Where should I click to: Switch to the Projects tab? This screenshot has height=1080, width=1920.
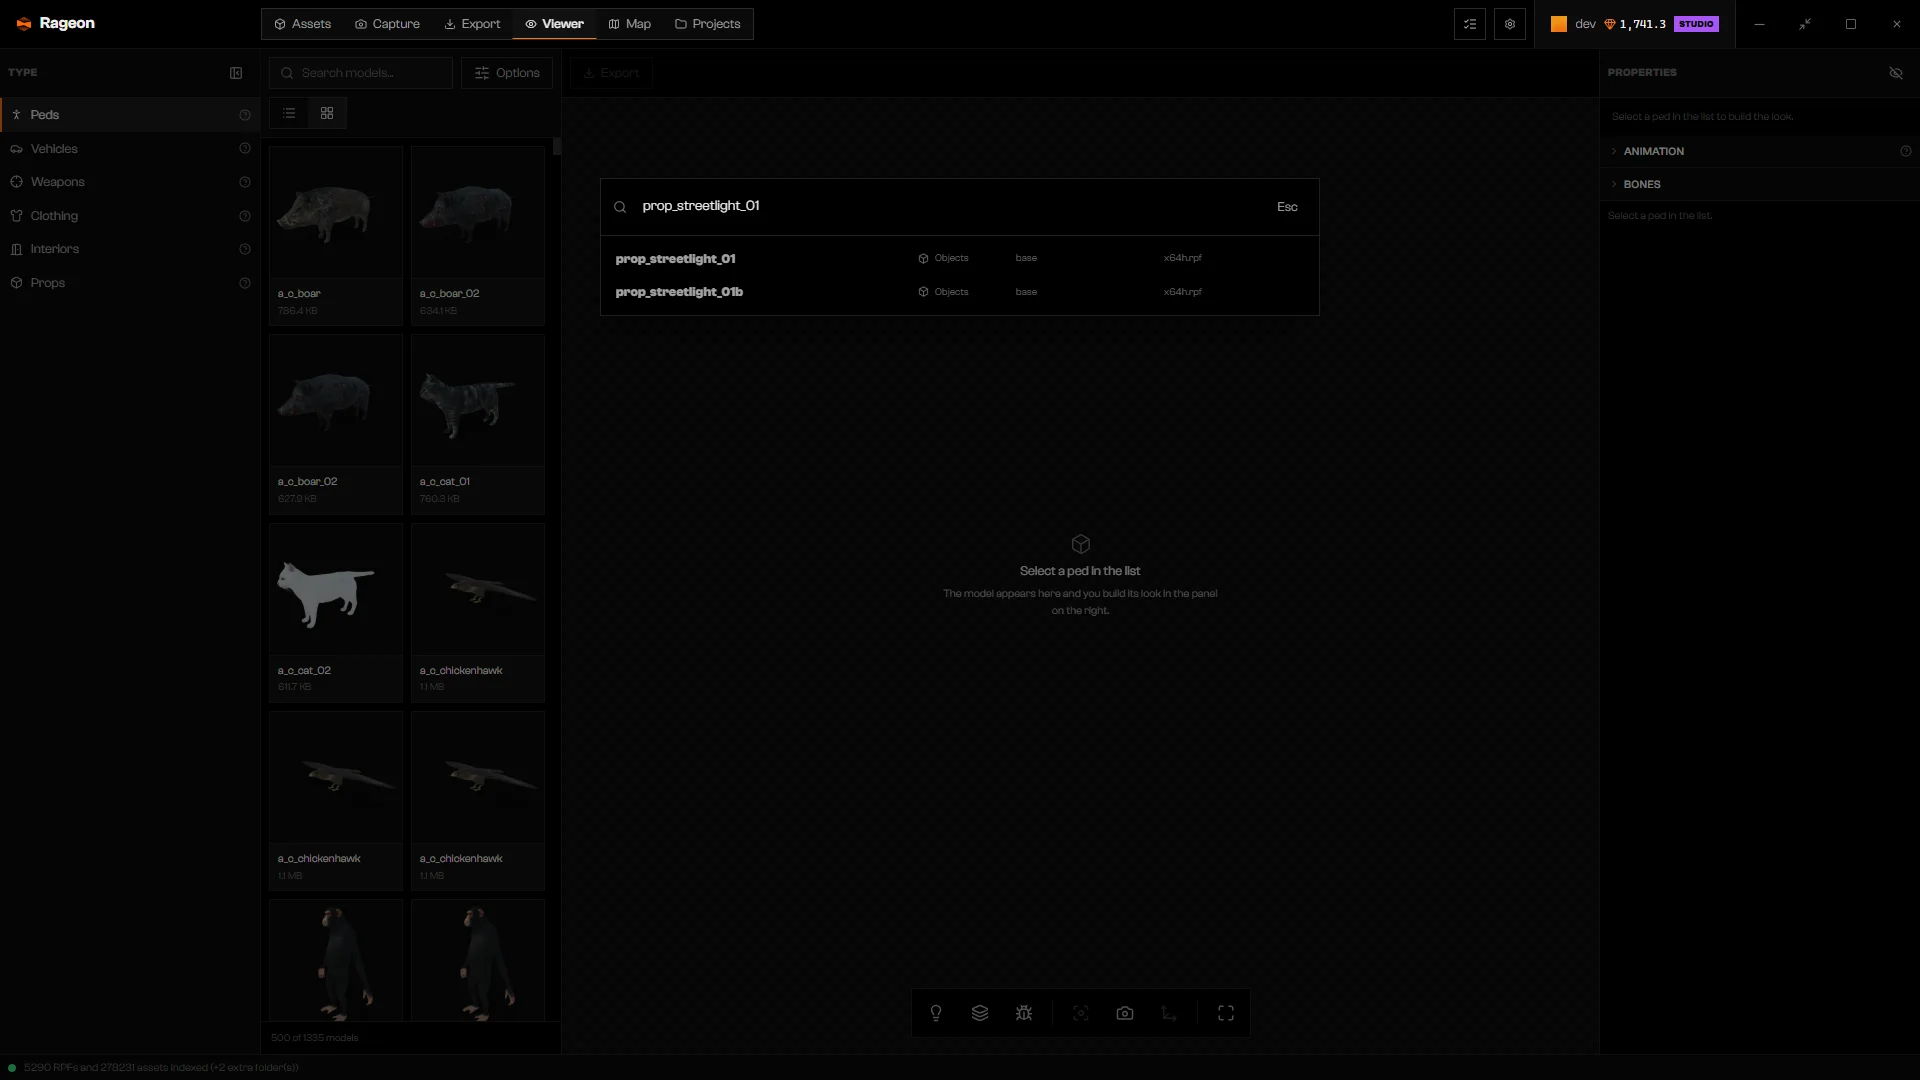tap(708, 24)
